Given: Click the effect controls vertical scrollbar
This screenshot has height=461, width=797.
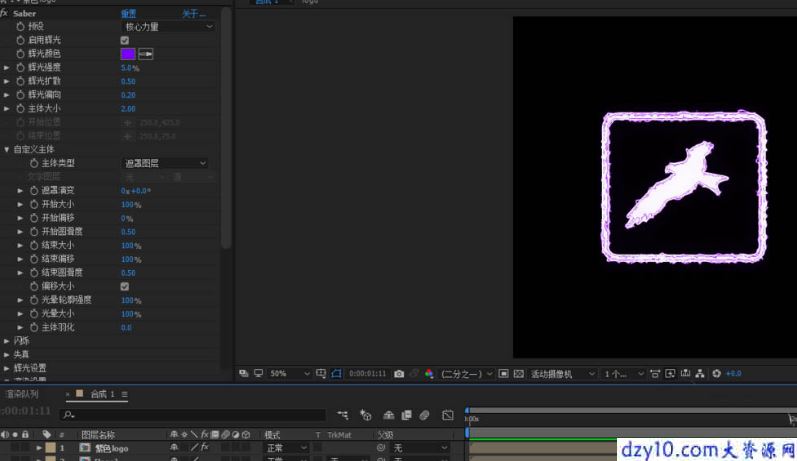Looking at the screenshot, I should [x=226, y=127].
